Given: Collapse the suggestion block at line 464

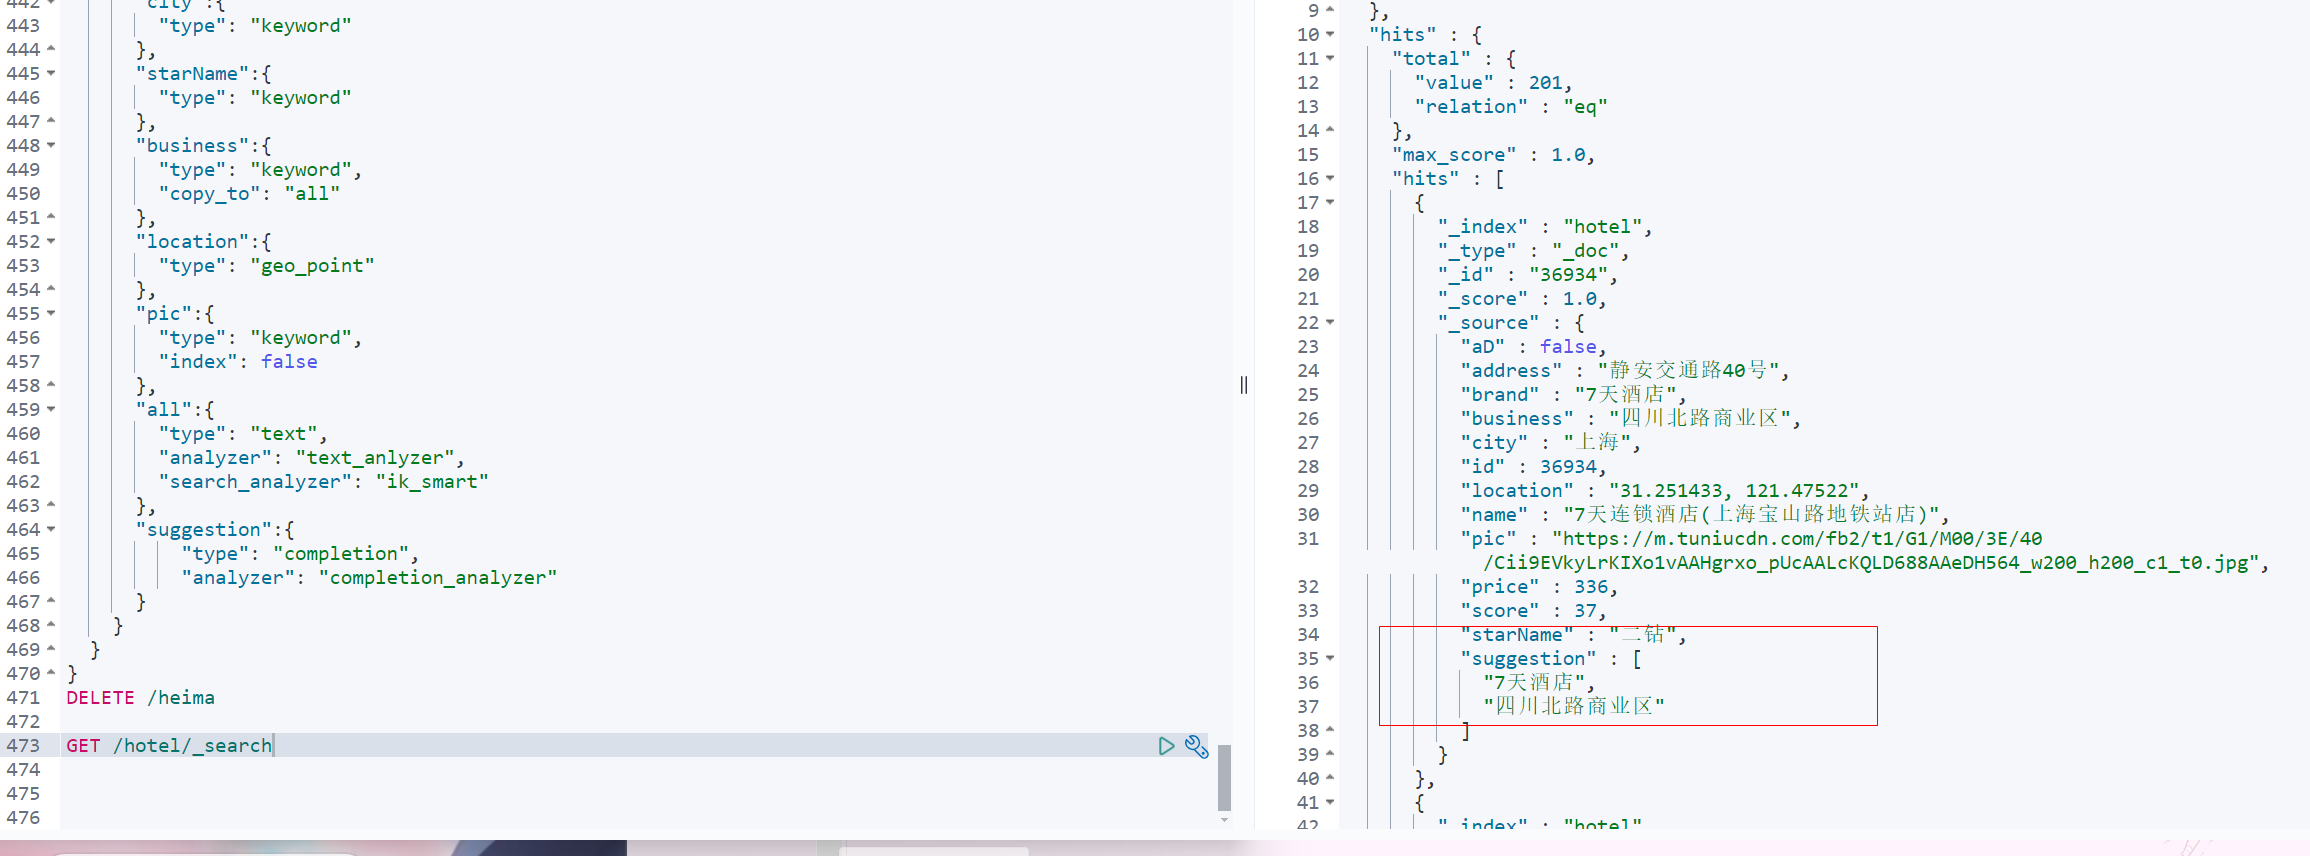Looking at the screenshot, I should coord(51,529).
